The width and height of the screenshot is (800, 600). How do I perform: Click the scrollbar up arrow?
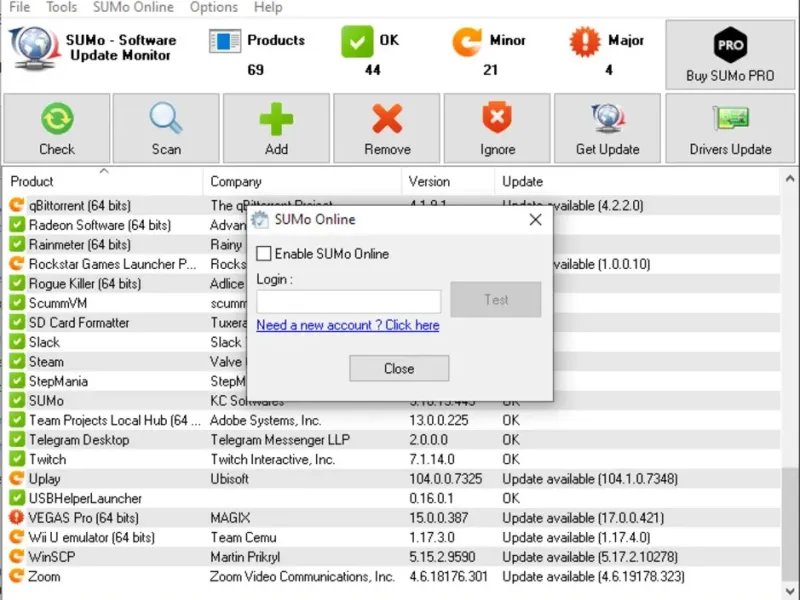coord(790,179)
